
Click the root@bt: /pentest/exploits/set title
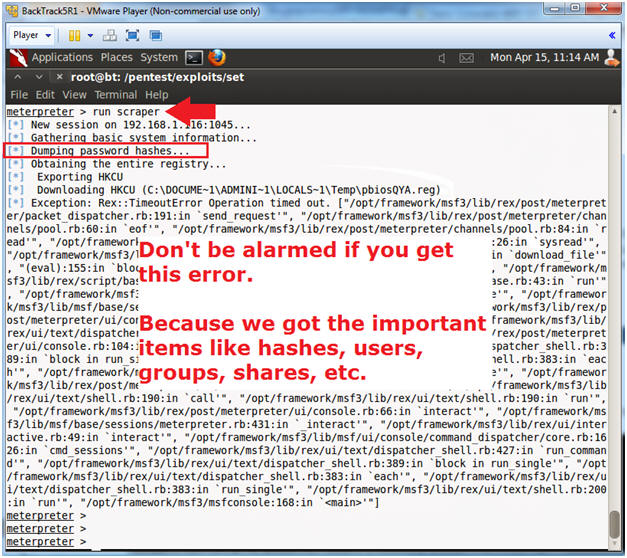pos(158,77)
